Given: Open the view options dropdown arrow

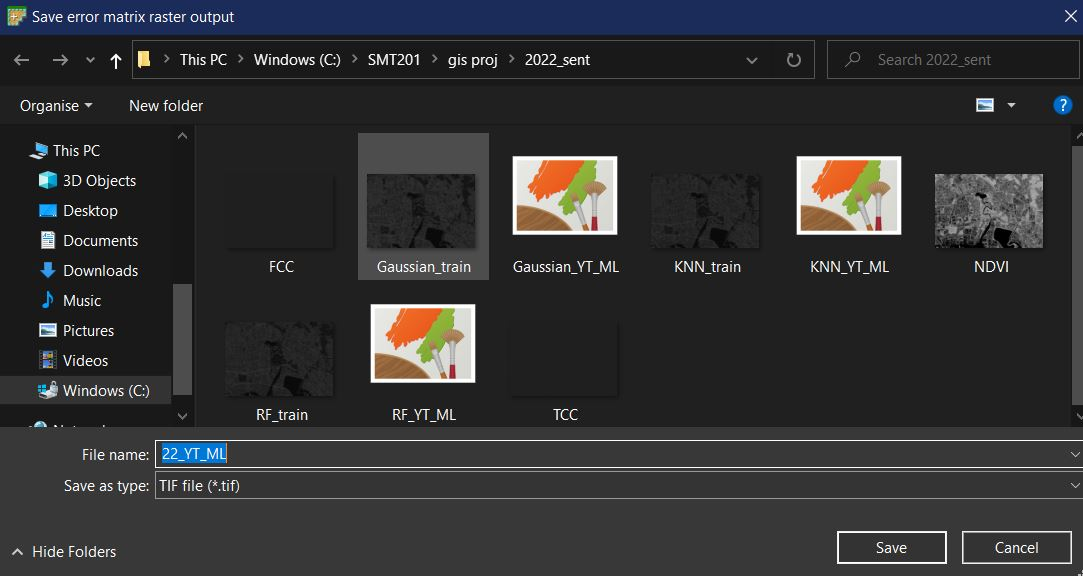Looking at the screenshot, I should pos(1011,105).
